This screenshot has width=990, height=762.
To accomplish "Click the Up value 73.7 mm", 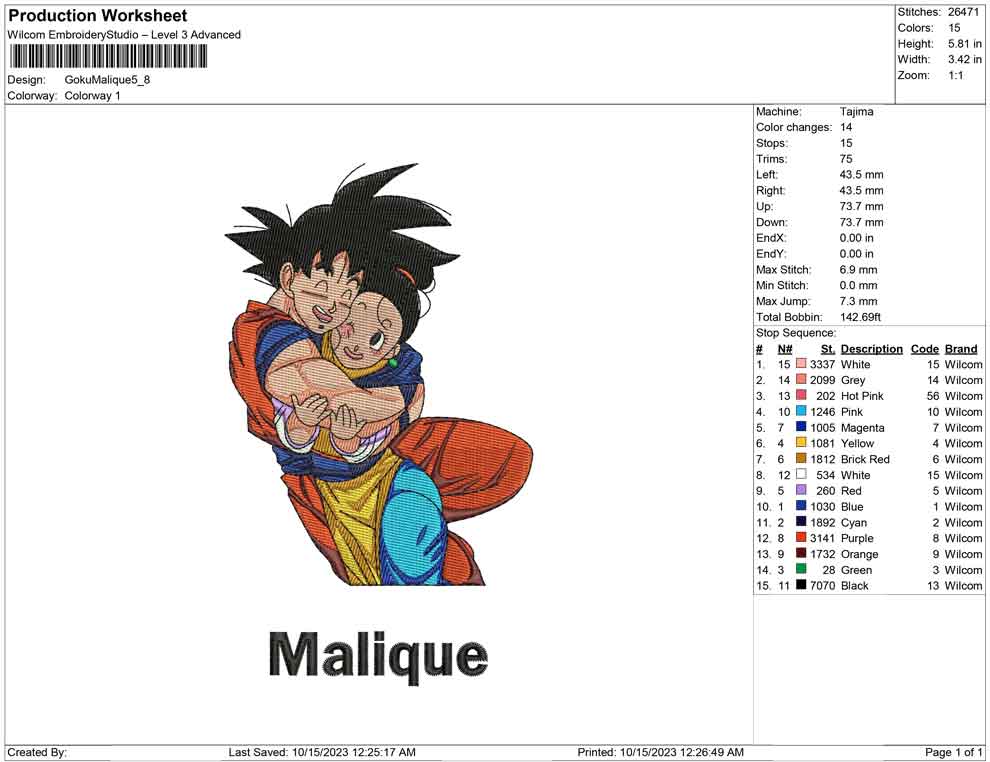I will (x=861, y=206).
